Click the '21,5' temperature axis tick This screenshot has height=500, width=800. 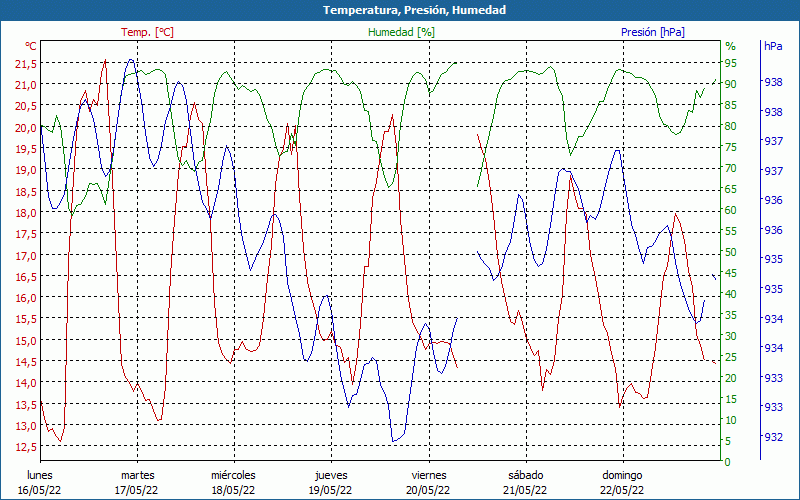pos(27,64)
